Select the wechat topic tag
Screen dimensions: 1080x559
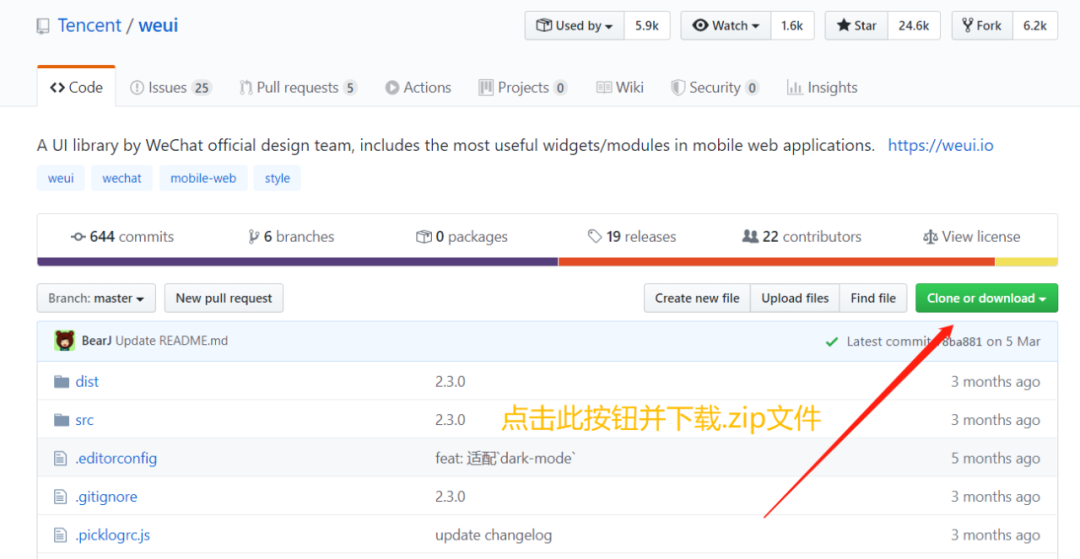click(122, 178)
